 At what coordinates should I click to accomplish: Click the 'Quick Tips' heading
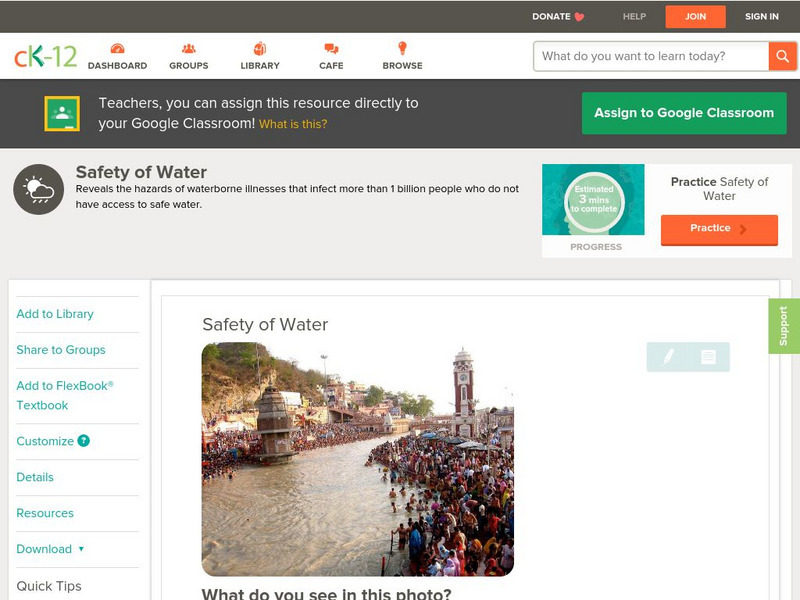coord(49,586)
